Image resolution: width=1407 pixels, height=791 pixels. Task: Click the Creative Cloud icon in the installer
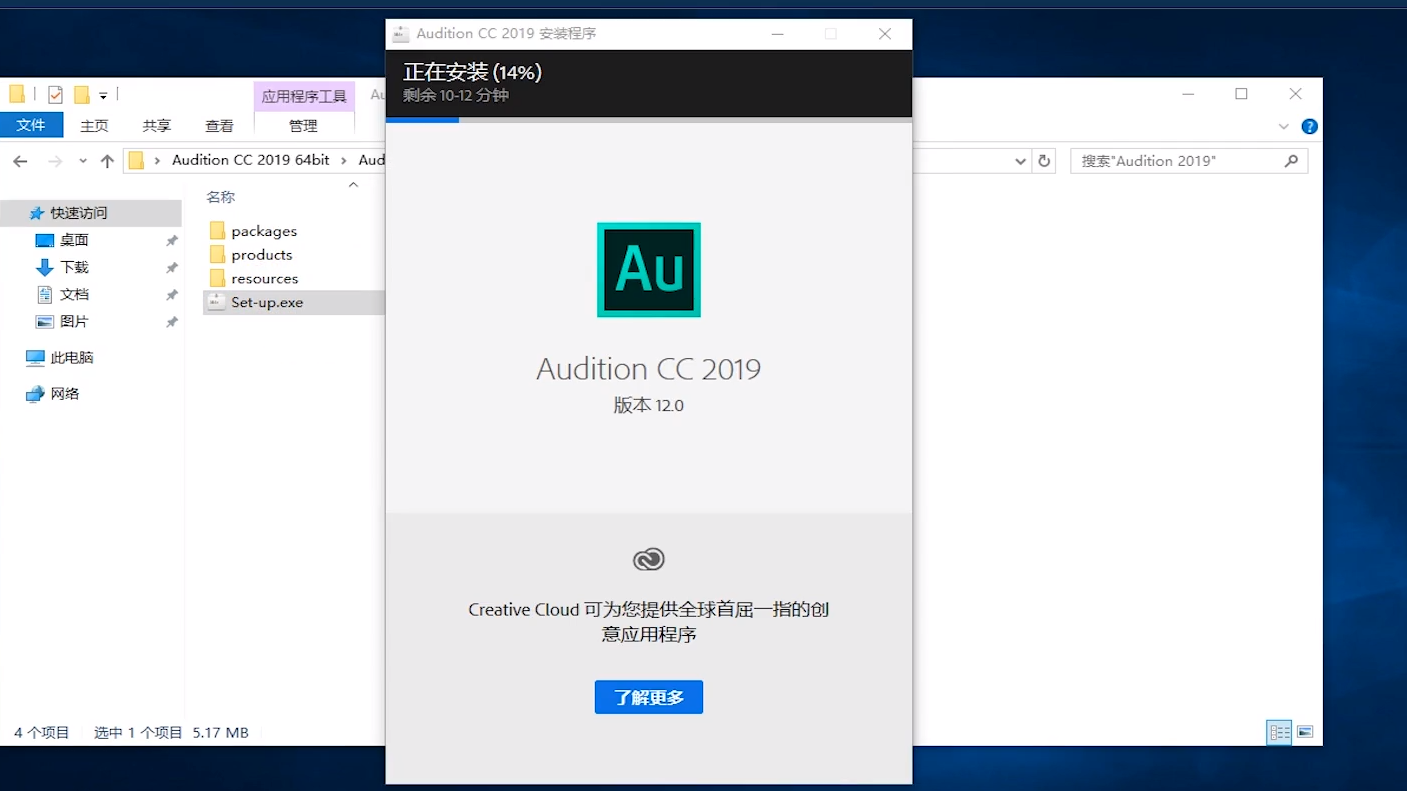point(649,559)
